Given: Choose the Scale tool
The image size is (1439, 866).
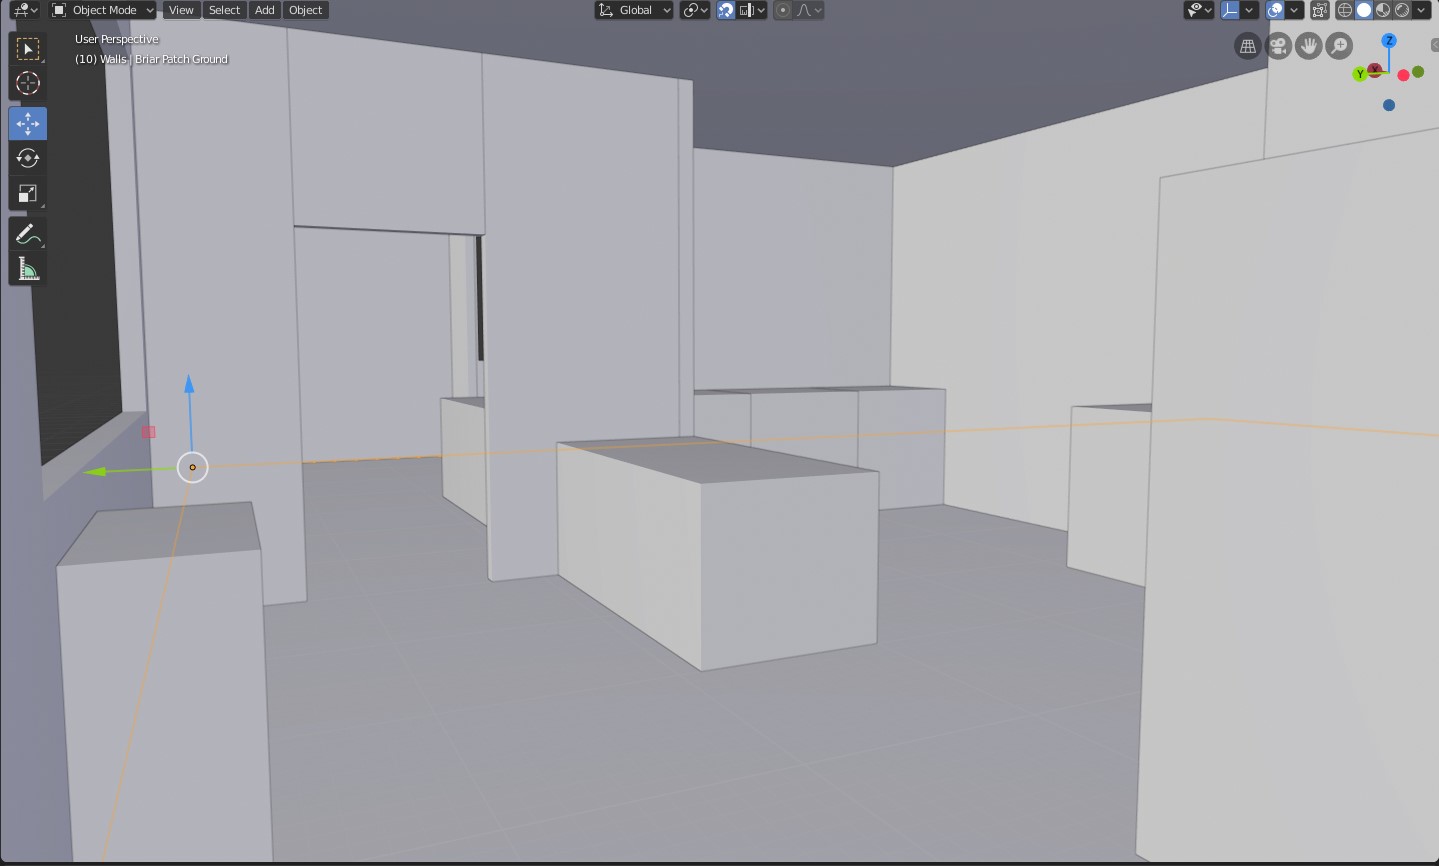Looking at the screenshot, I should 27,194.
